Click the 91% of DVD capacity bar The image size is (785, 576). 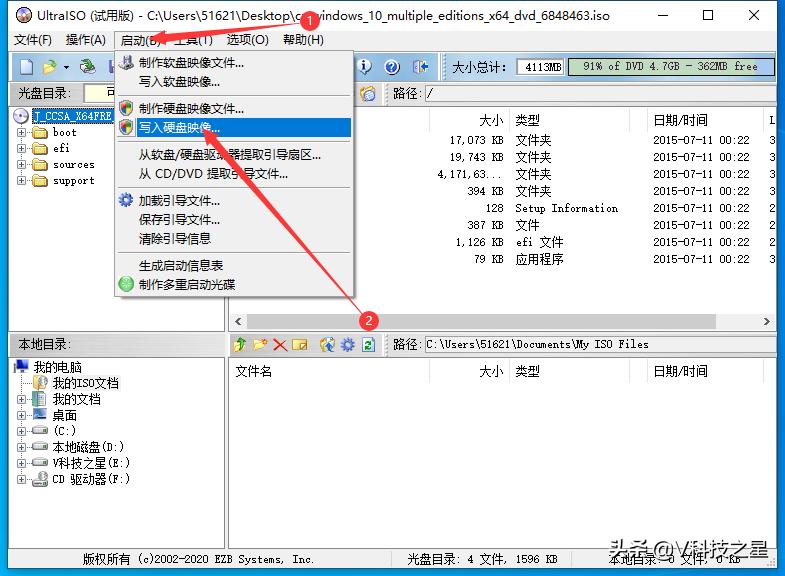tap(671, 67)
